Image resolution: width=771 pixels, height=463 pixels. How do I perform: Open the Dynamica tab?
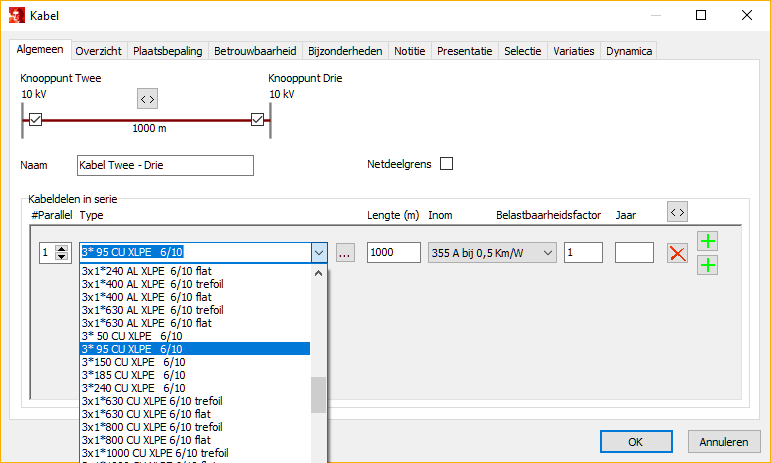(x=629, y=51)
